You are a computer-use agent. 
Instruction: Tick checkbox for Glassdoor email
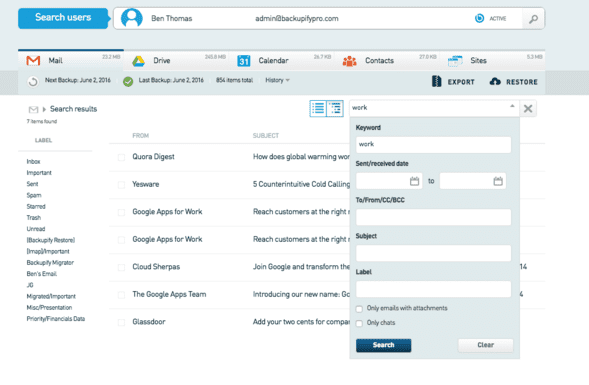(121, 322)
